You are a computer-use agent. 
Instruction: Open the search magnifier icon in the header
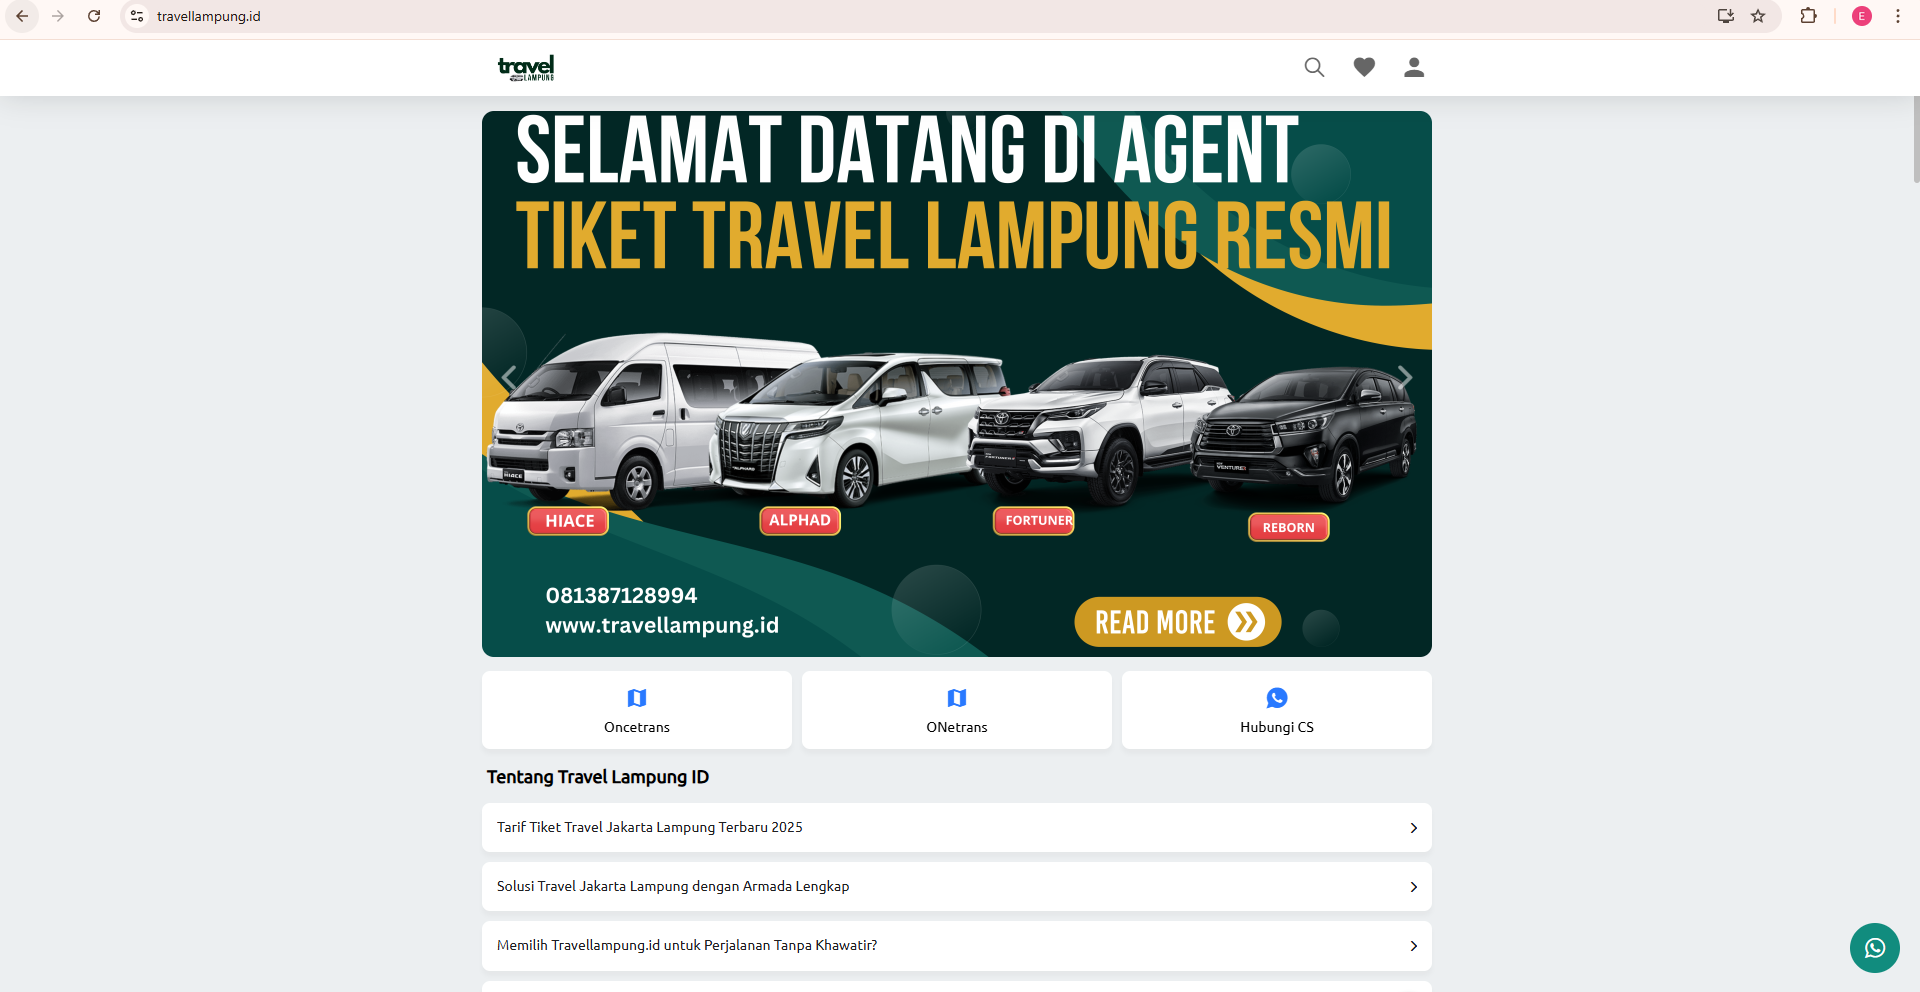tap(1314, 67)
